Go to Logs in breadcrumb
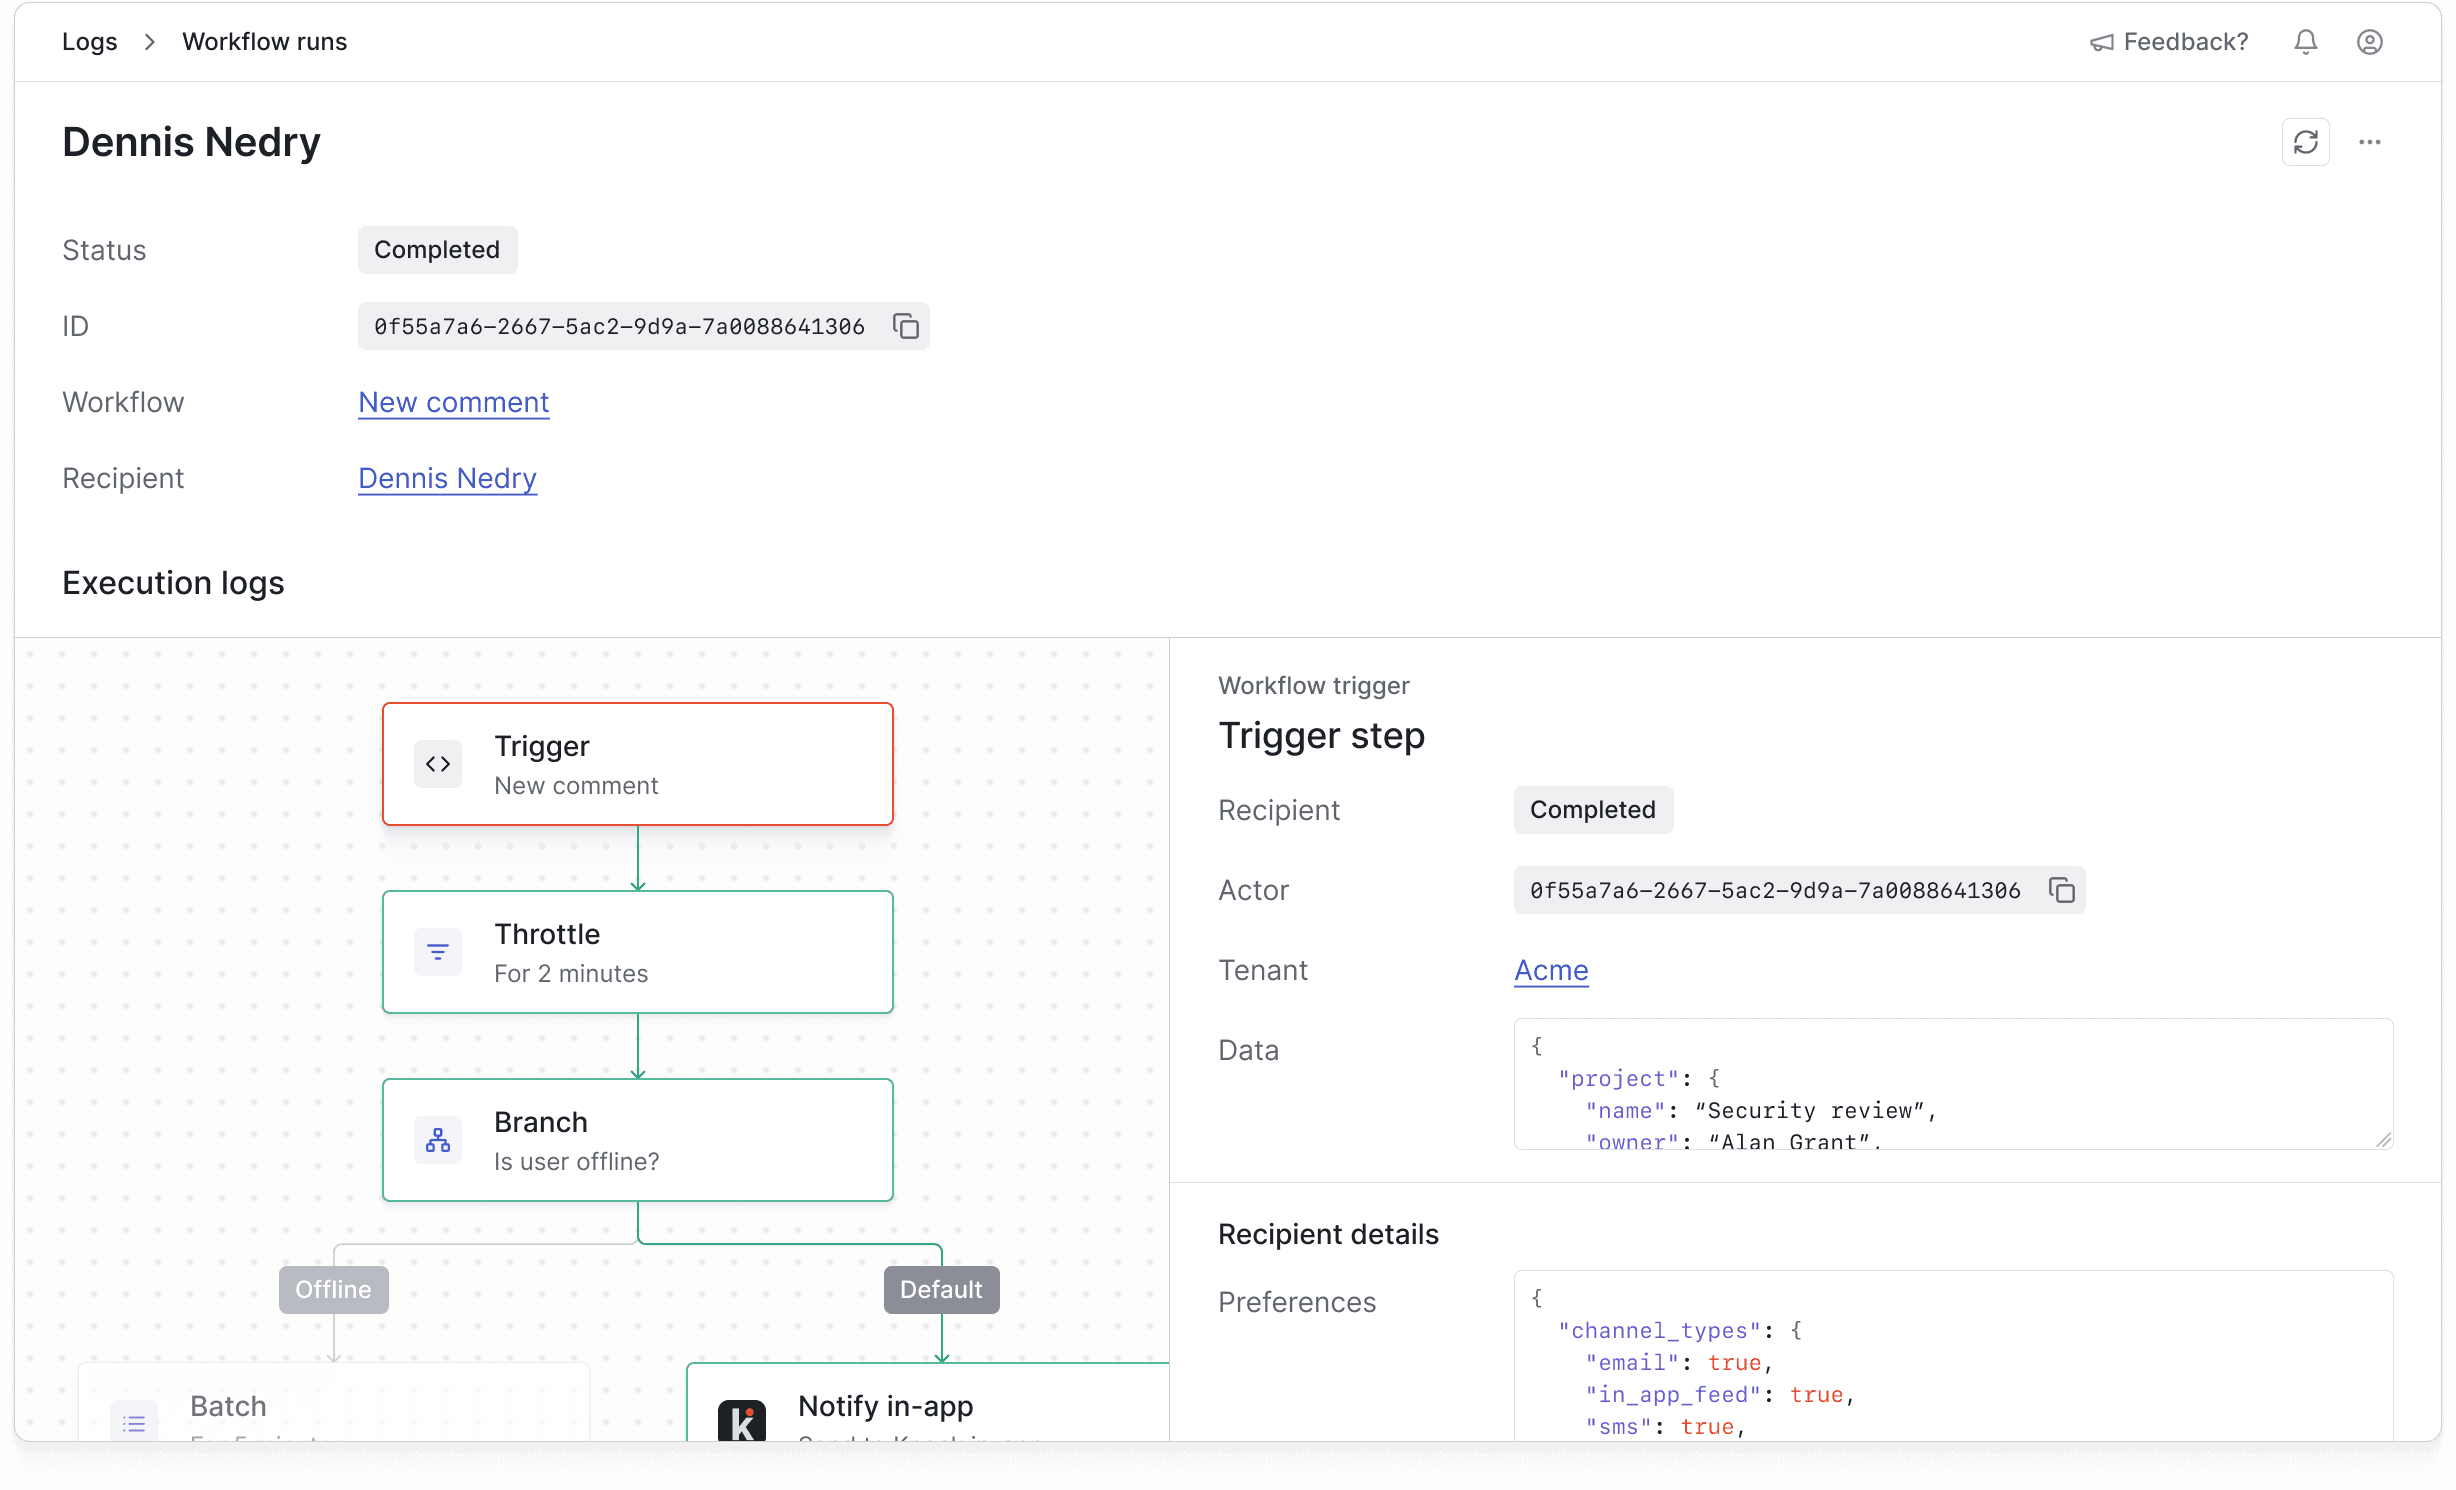 (89, 42)
